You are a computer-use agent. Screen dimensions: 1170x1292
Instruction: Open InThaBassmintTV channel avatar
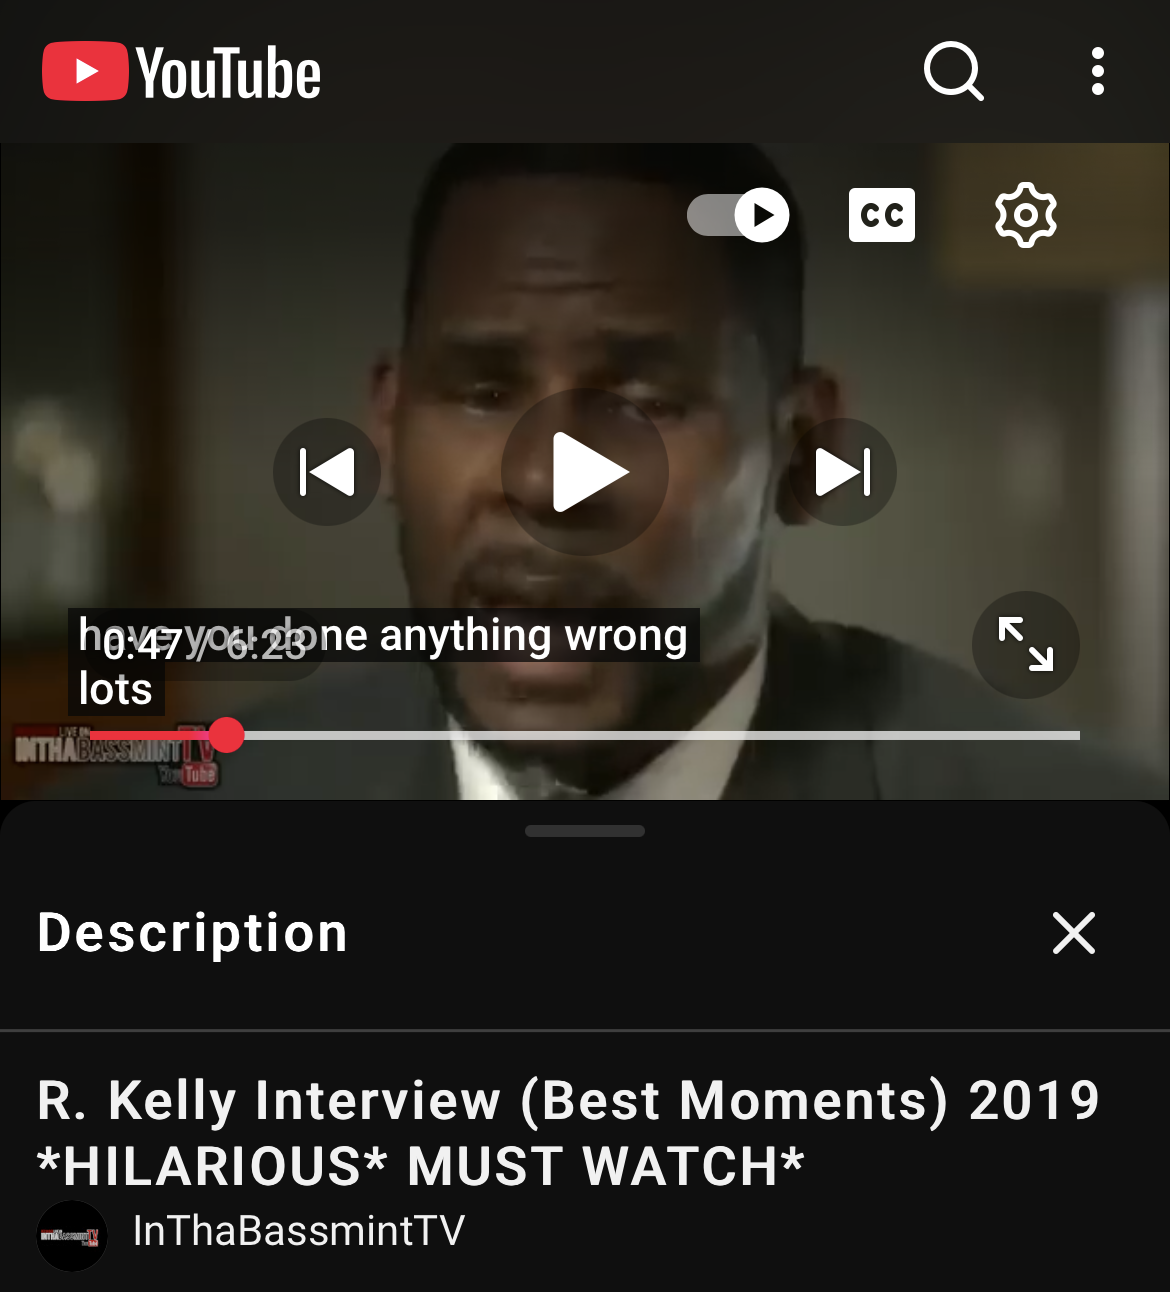72,1236
